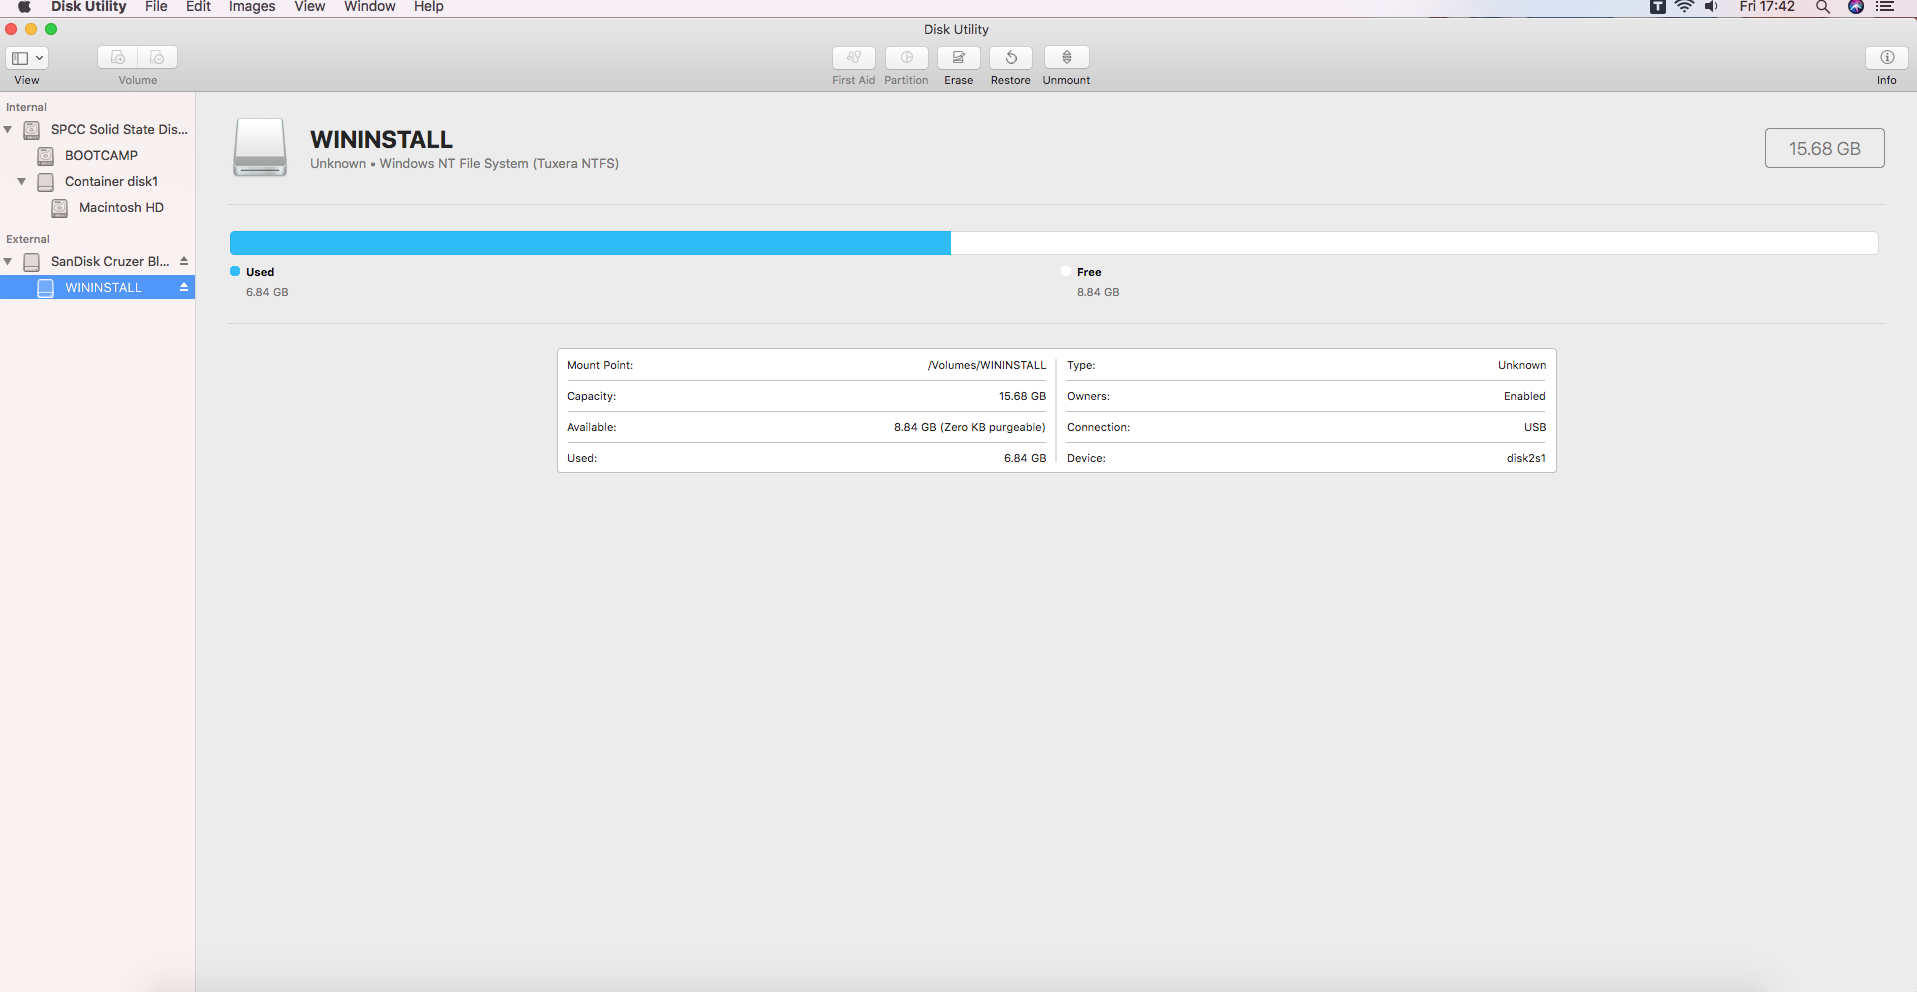The height and width of the screenshot is (992, 1917).
Task: Click the Delete Volume toolbar icon
Action: point(158,58)
